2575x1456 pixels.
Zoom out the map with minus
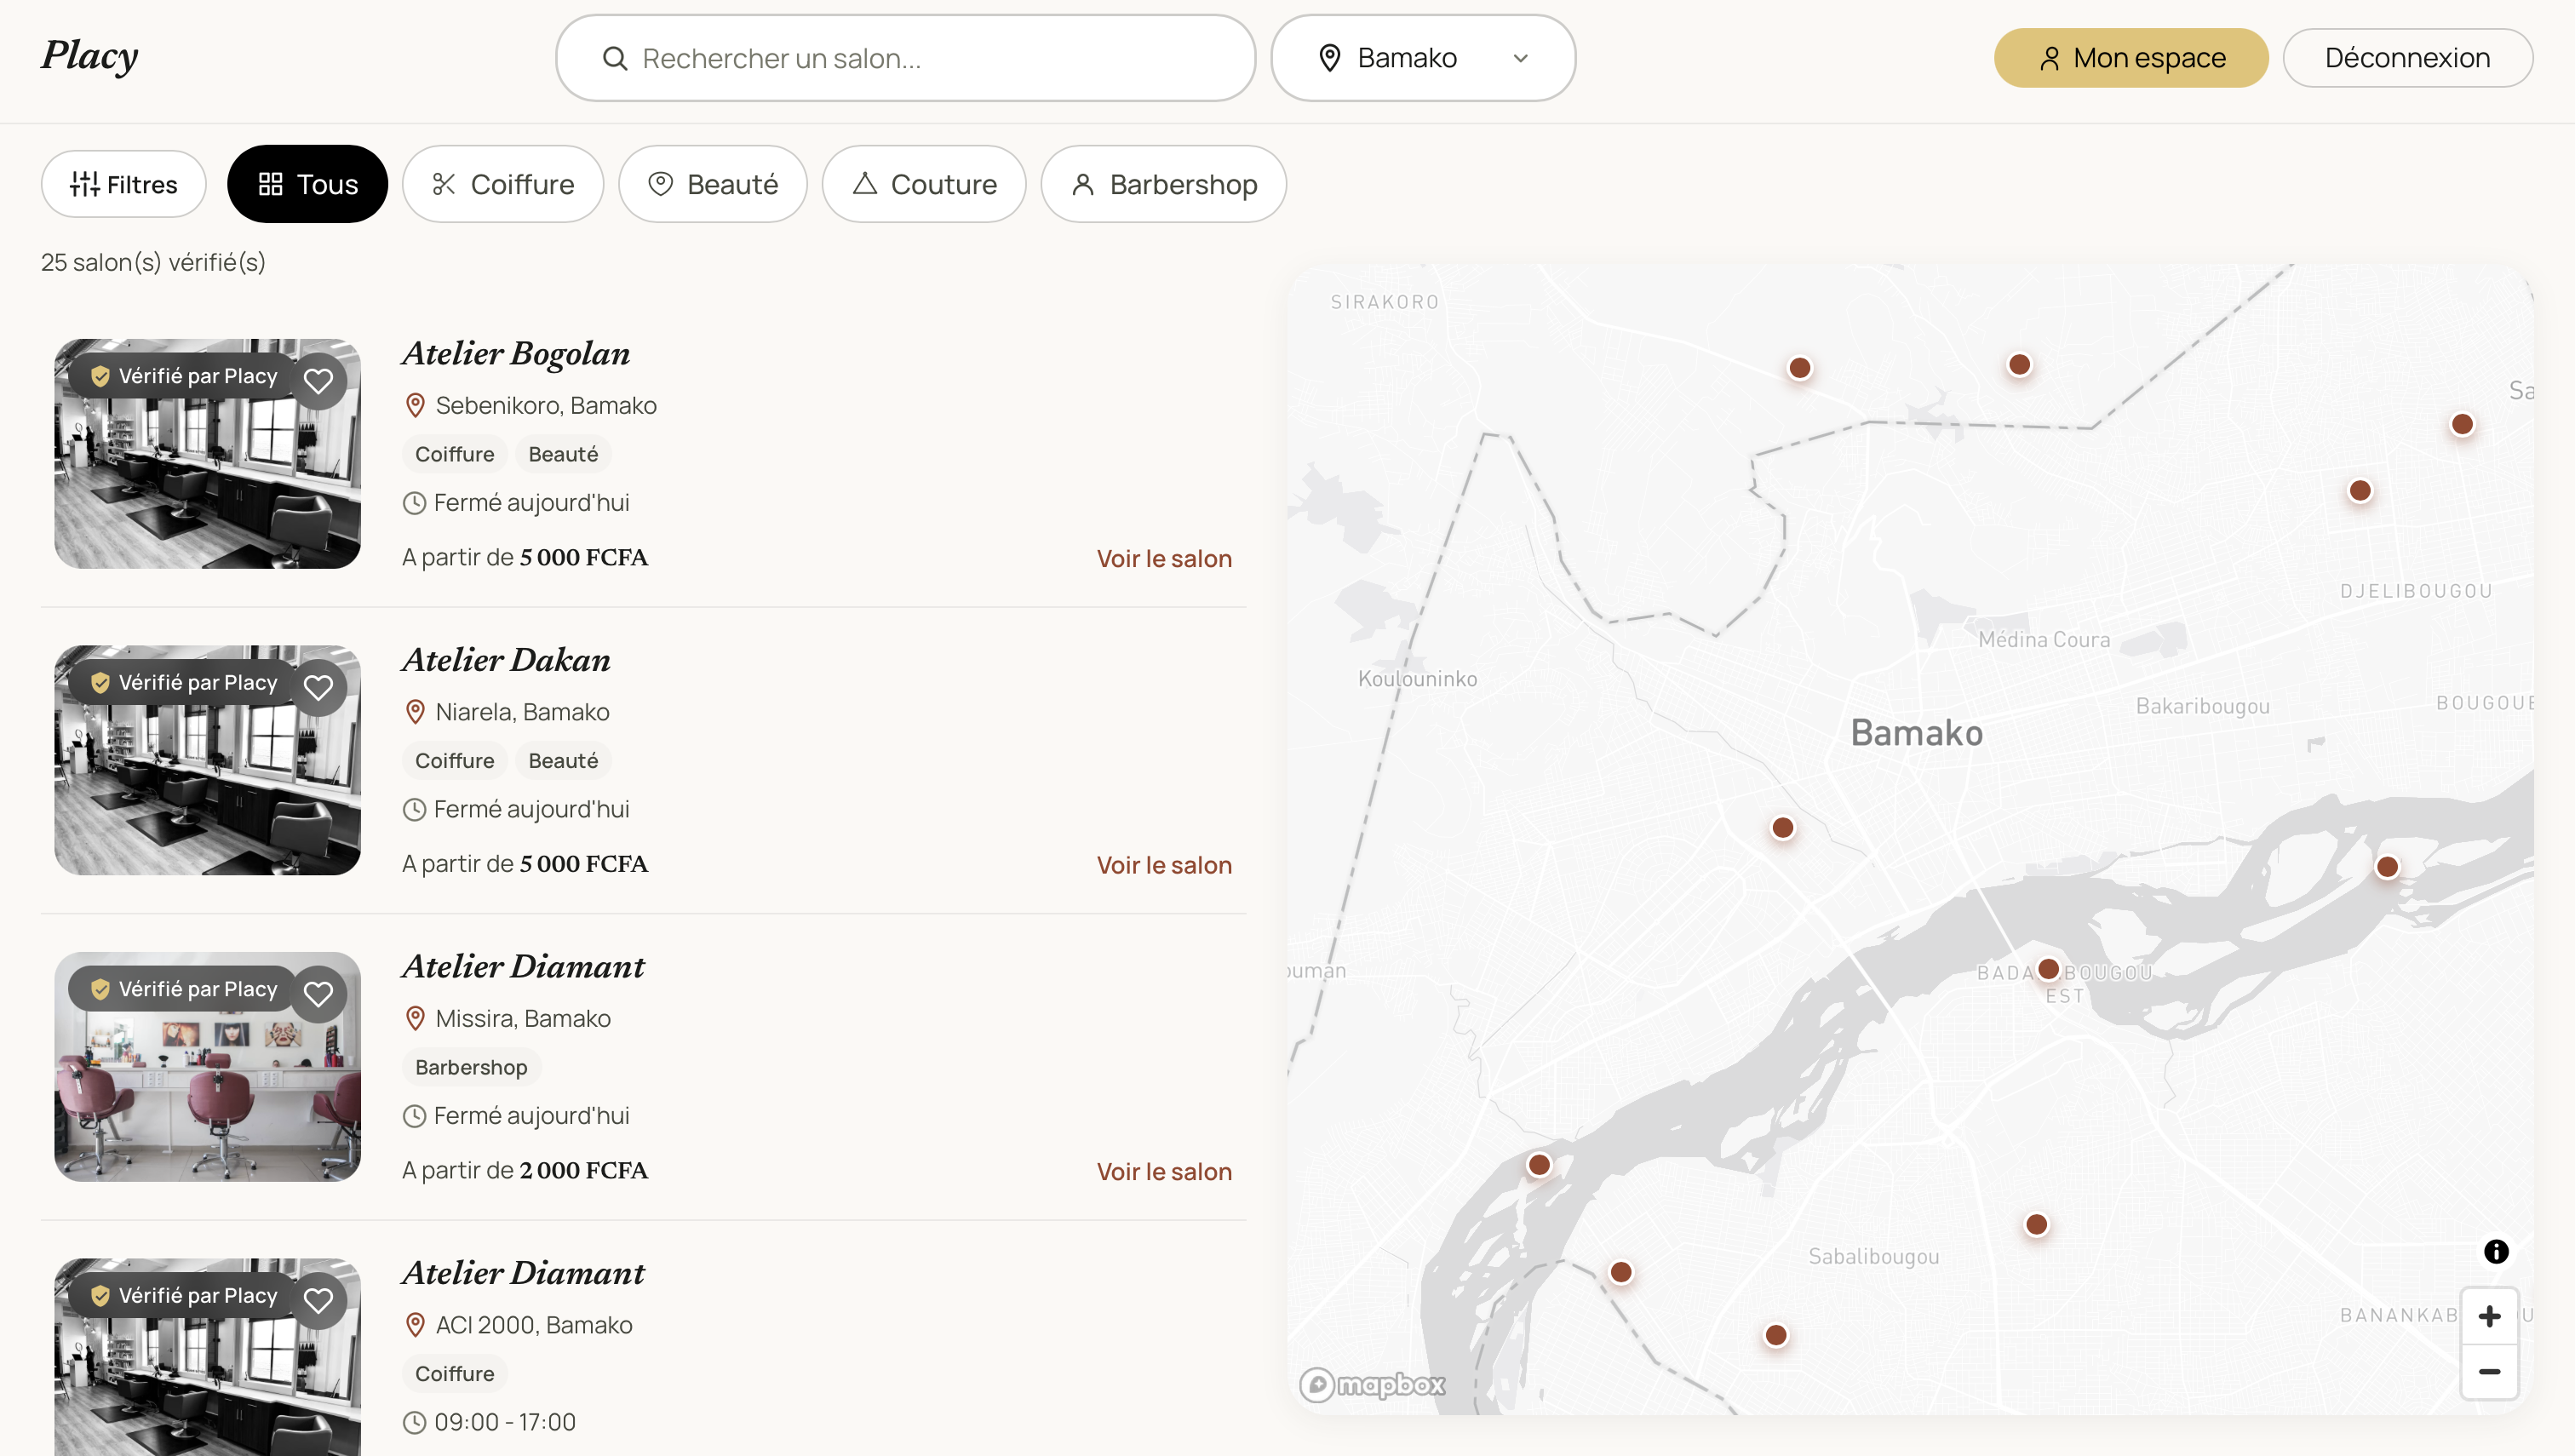point(2489,1372)
